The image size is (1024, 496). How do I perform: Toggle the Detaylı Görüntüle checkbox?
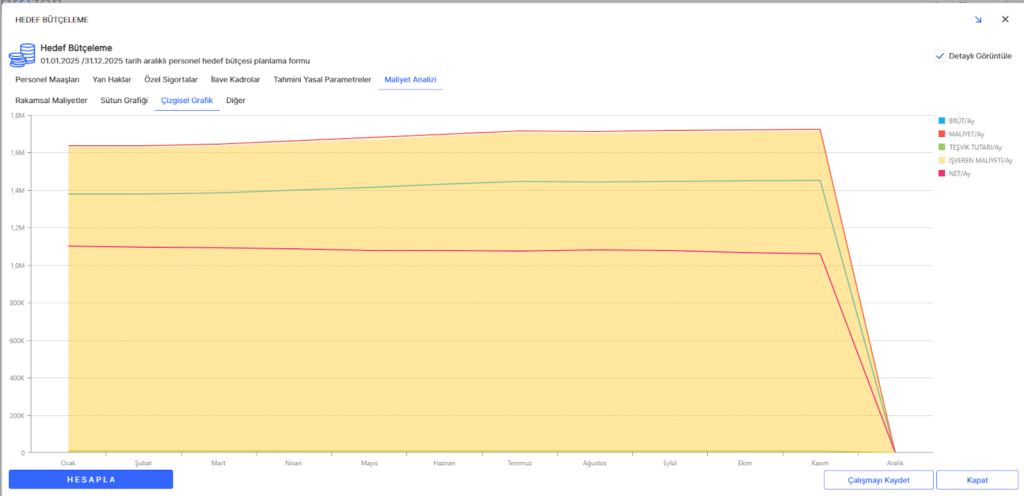click(940, 56)
